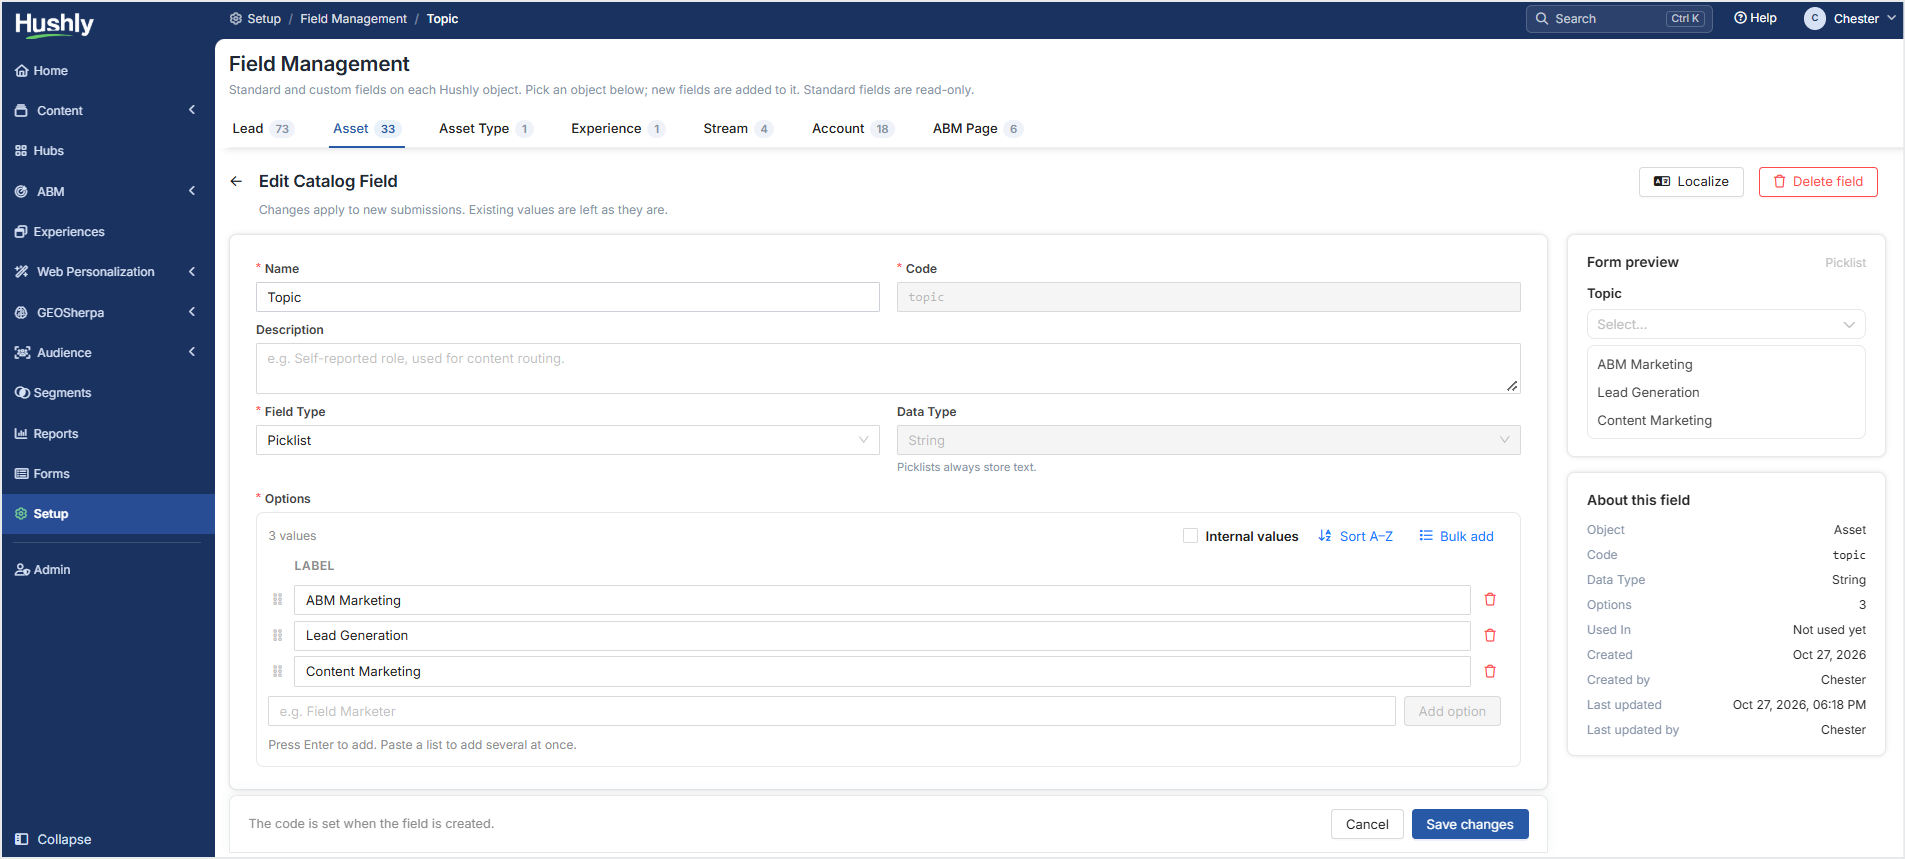This screenshot has width=1905, height=859.
Task: Click Save changes
Action: click(1470, 825)
